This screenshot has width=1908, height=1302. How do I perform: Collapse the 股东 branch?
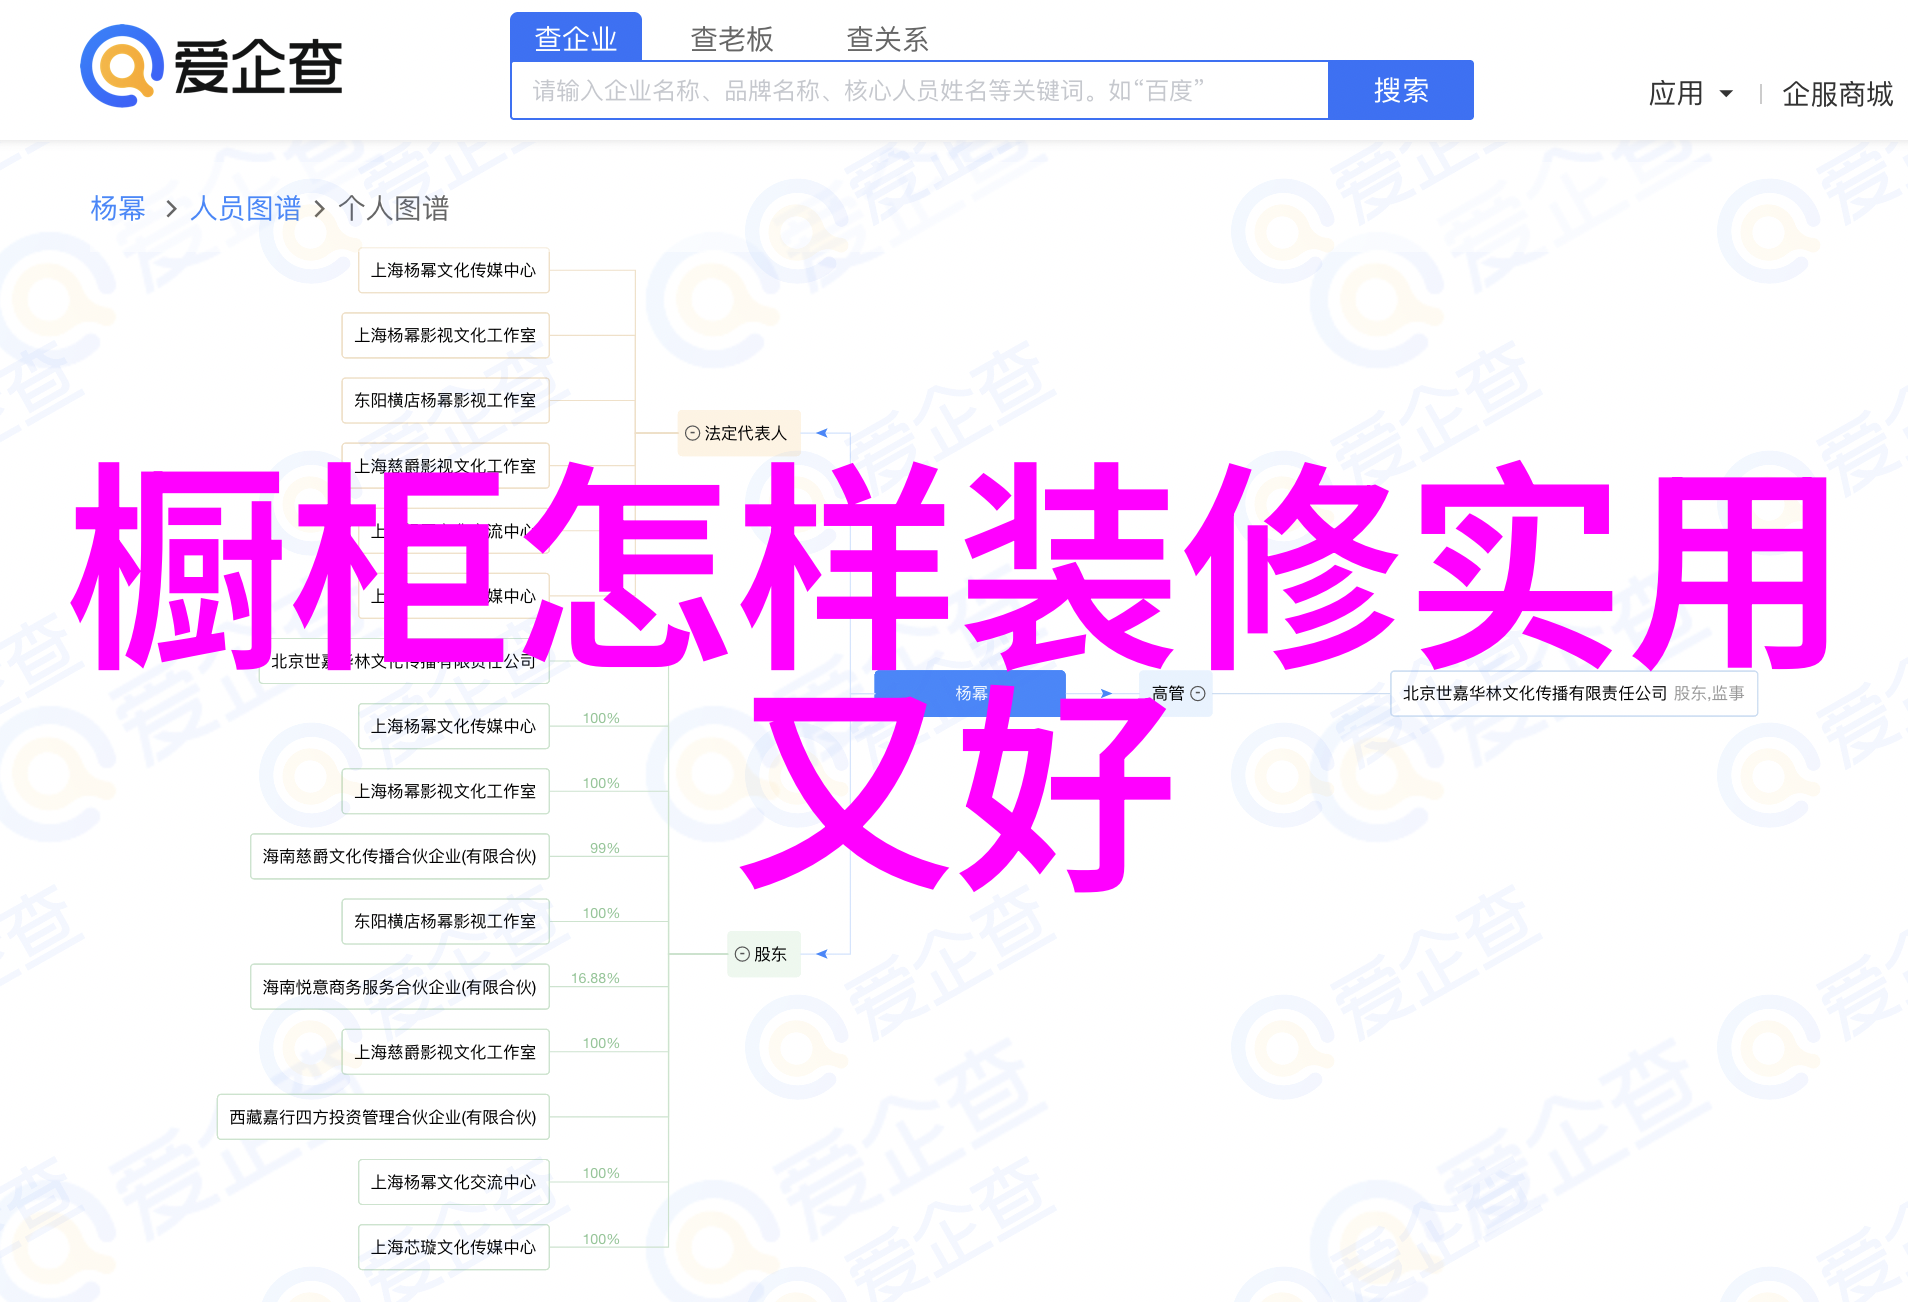click(742, 954)
